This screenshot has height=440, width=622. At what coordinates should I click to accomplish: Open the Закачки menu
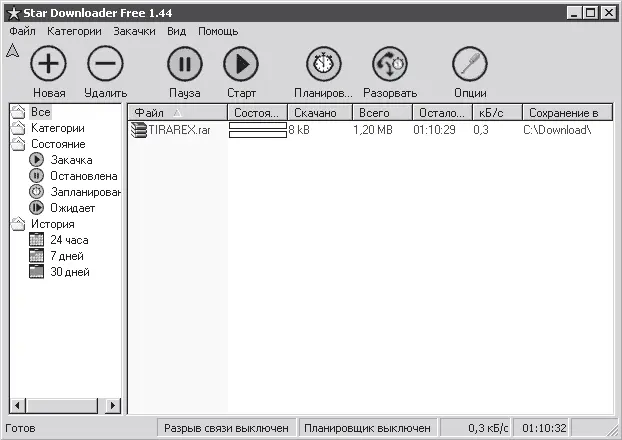[x=134, y=31]
